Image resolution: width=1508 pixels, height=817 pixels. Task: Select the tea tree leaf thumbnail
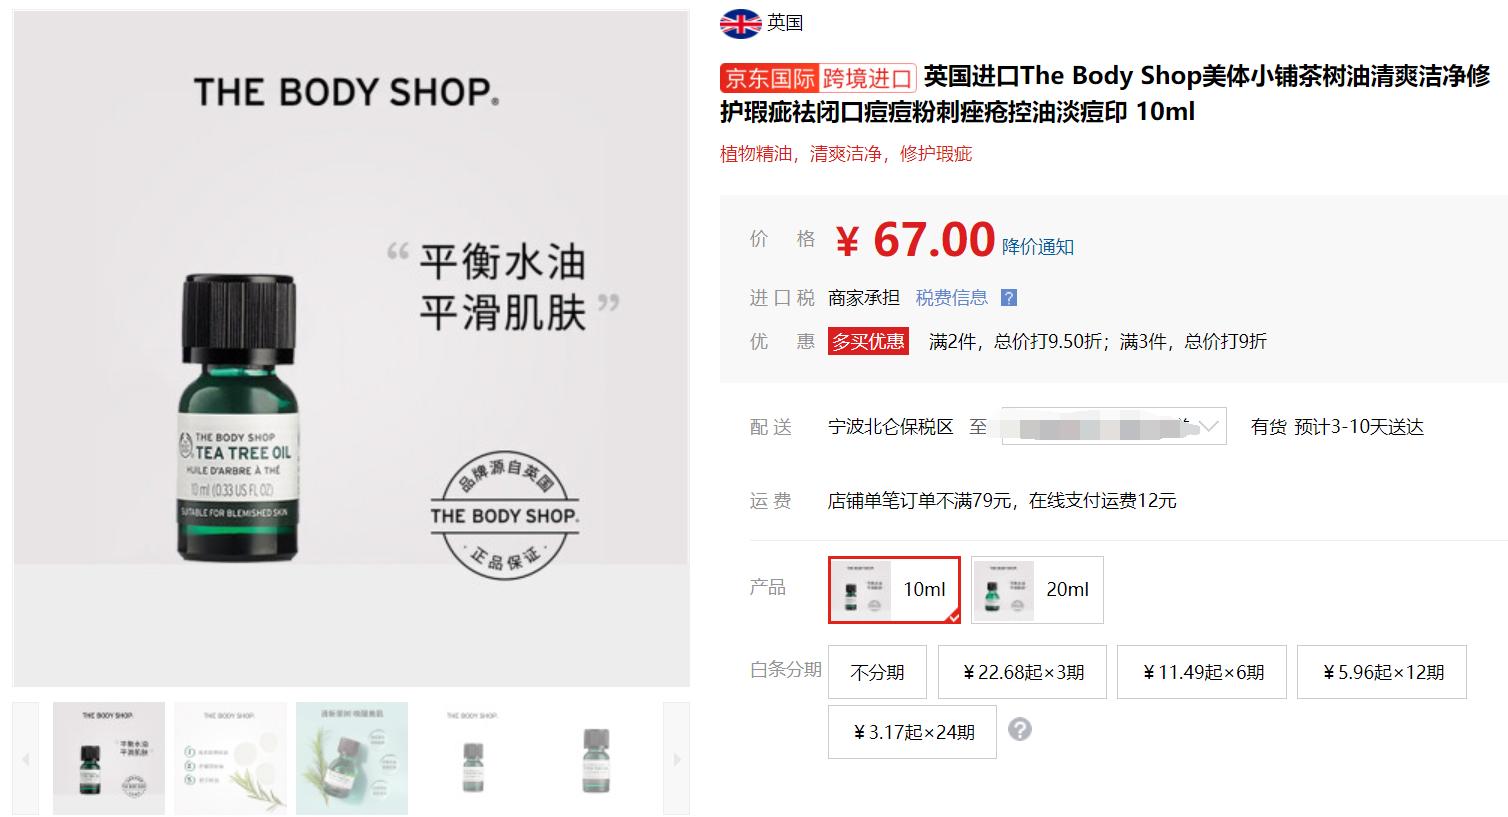[352, 758]
